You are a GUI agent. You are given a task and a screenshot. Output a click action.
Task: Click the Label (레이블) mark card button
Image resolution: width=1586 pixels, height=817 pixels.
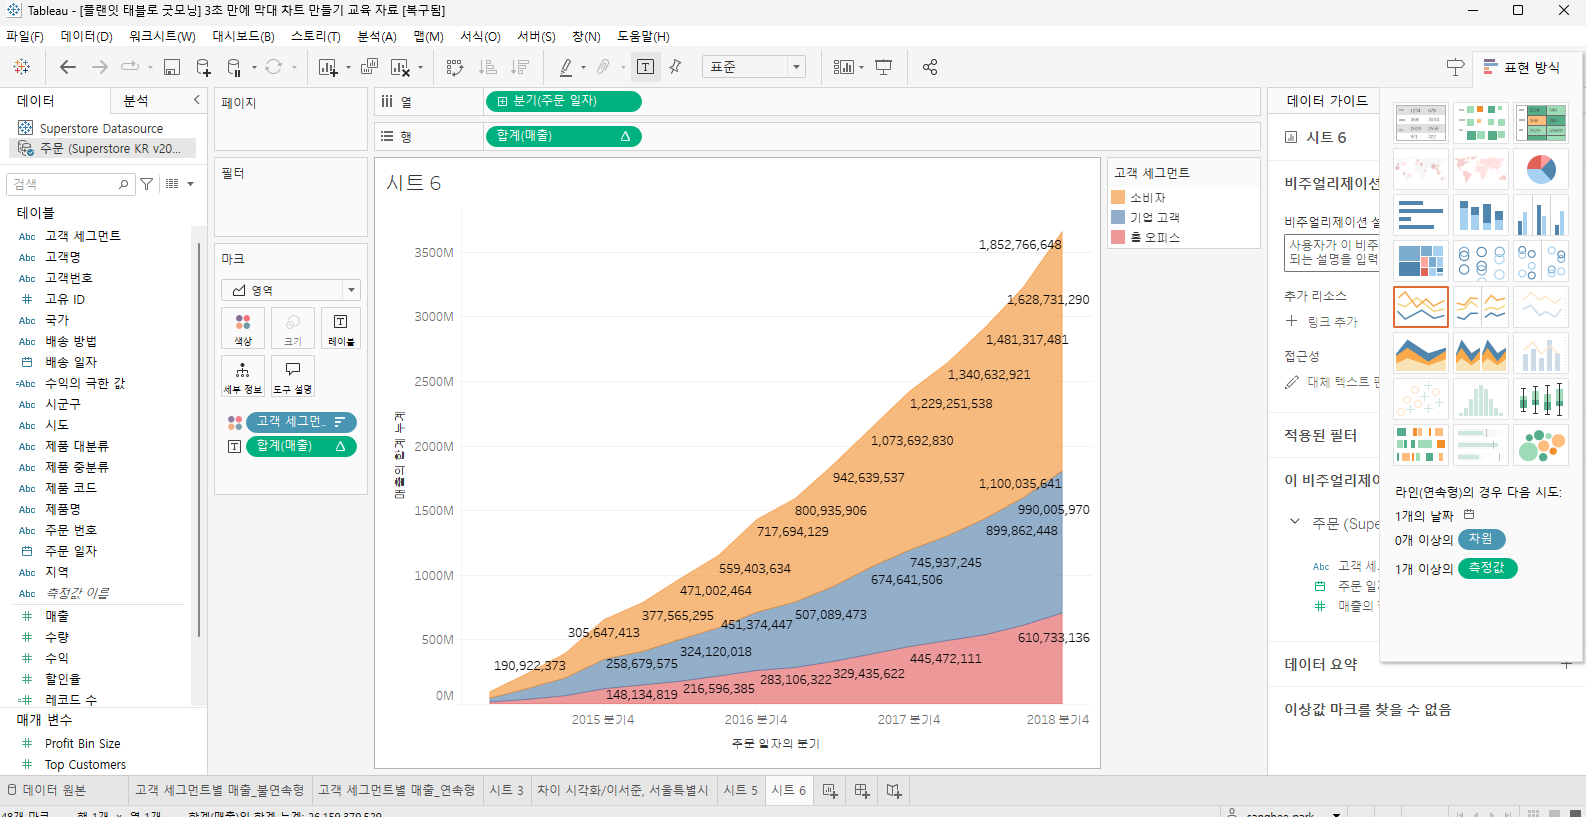coord(341,328)
